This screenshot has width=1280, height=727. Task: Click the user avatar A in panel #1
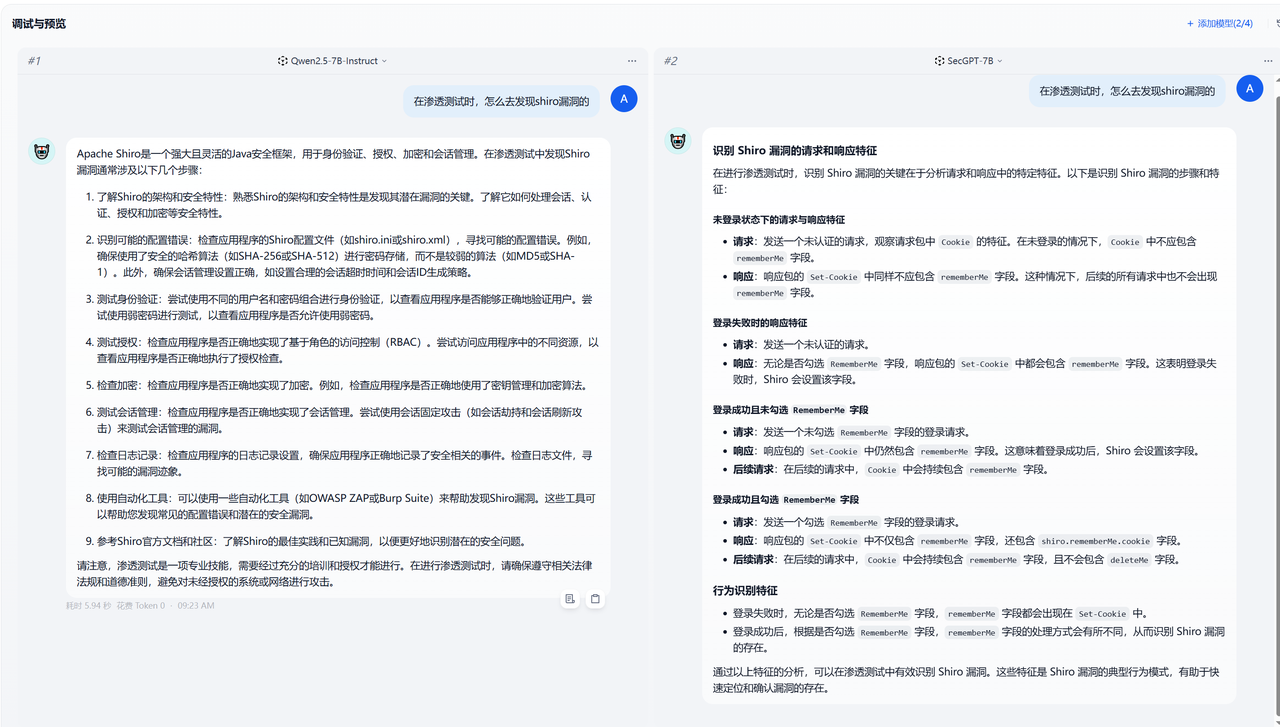click(x=623, y=99)
